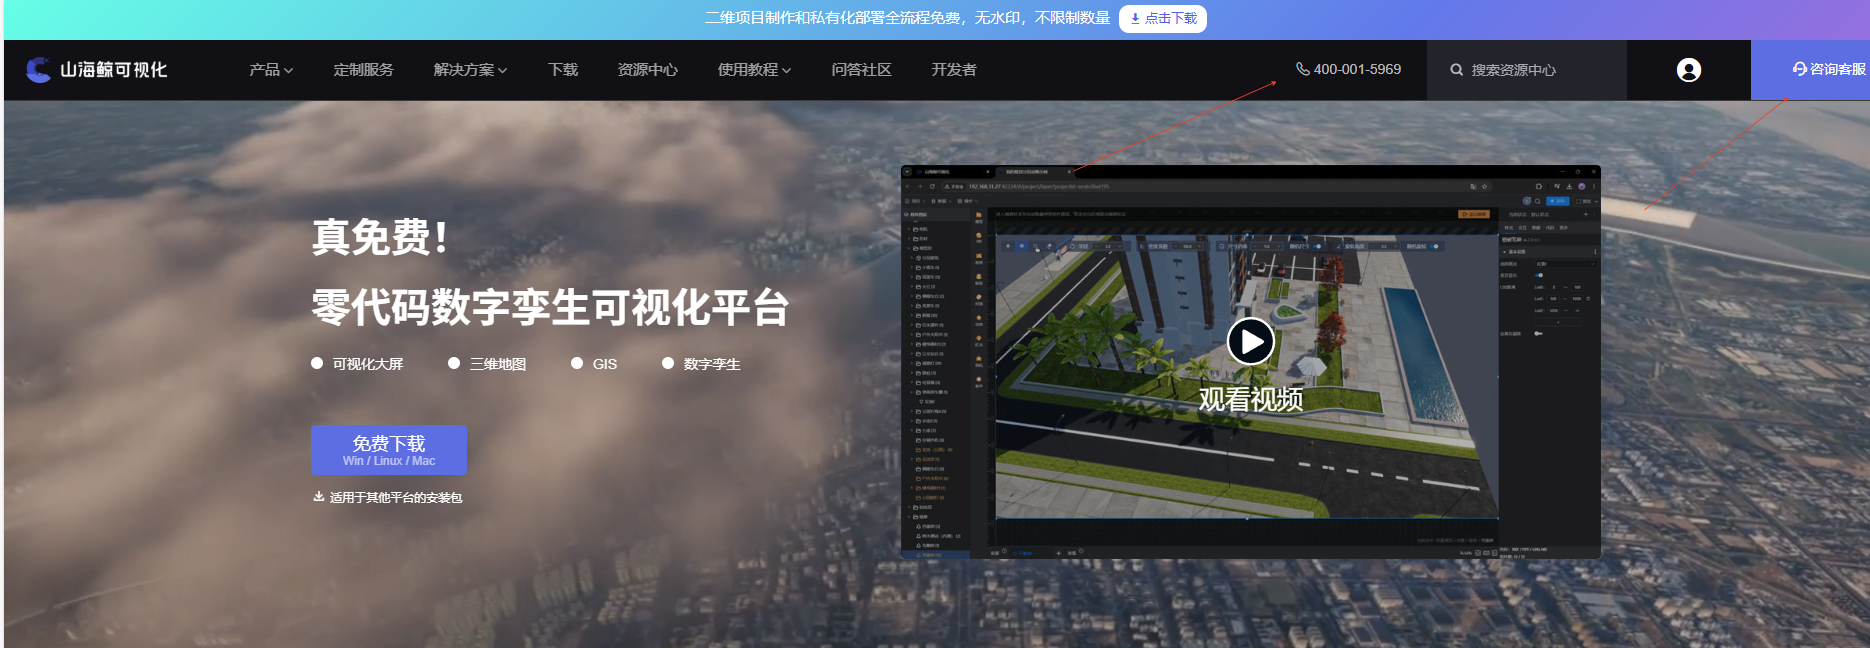Select the 数字孪生 bullet option
The height and width of the screenshot is (648, 1870).
tap(701, 364)
